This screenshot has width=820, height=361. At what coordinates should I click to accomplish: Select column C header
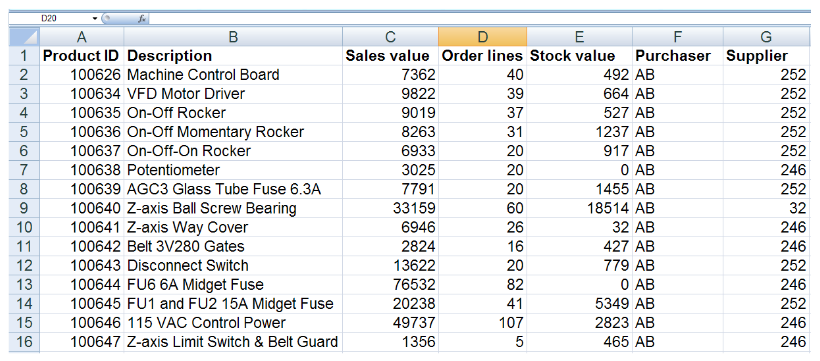pyautogui.click(x=390, y=37)
